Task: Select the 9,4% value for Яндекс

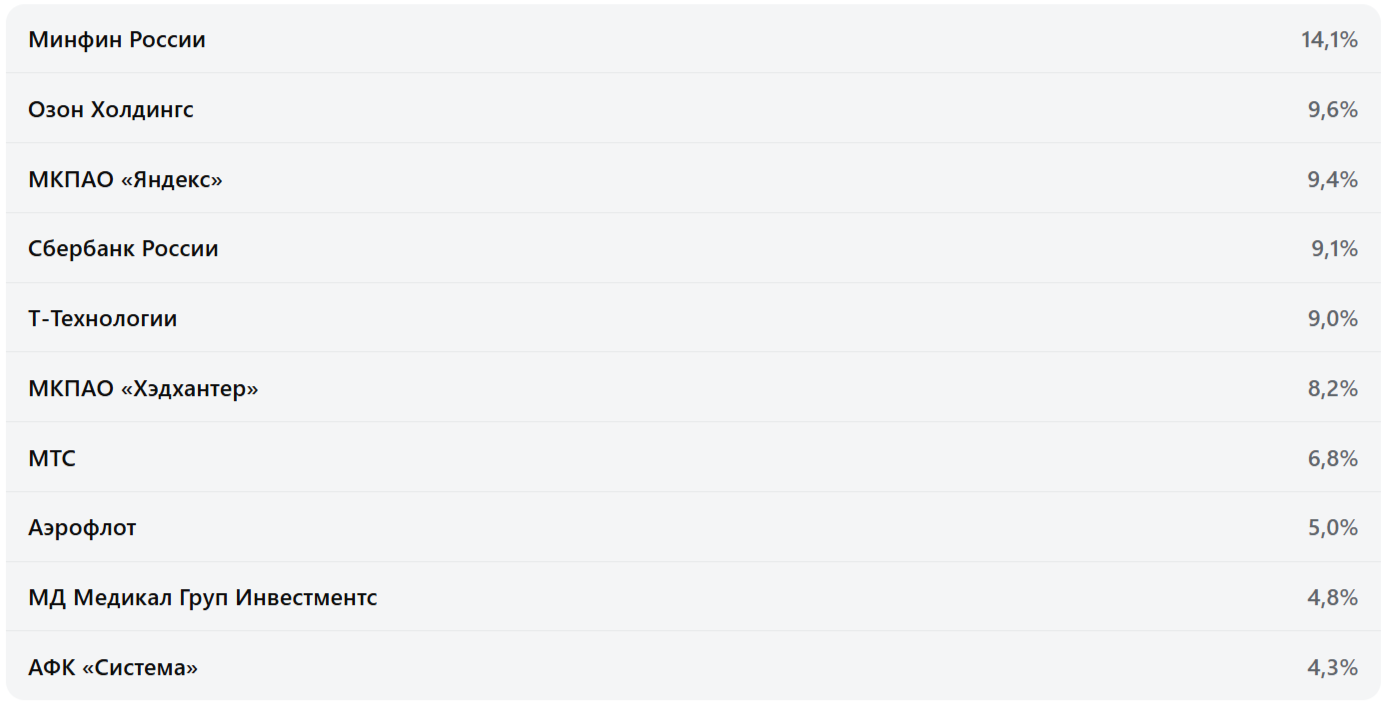Action: click(1332, 180)
